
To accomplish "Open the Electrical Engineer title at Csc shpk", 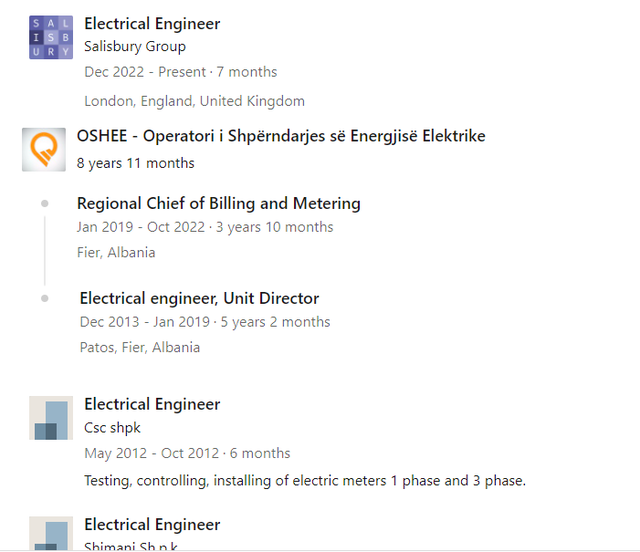I will 152,404.
